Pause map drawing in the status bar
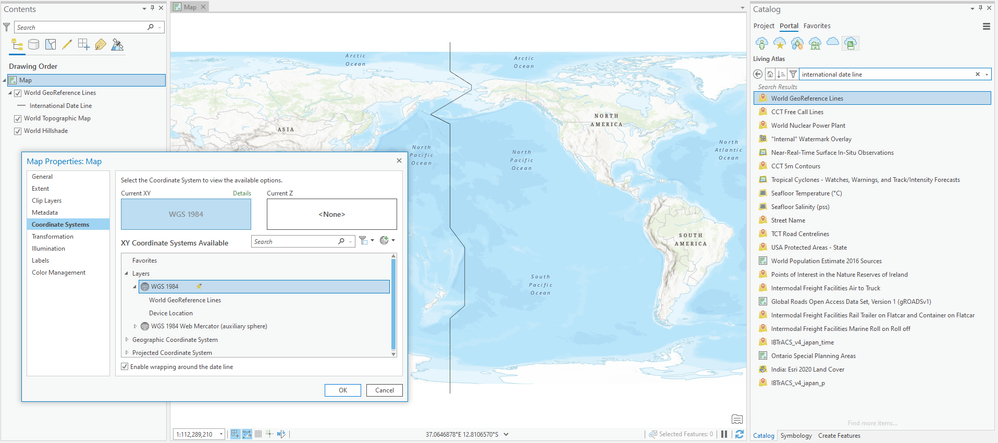Screen dimensions: 998x443 point(724,434)
